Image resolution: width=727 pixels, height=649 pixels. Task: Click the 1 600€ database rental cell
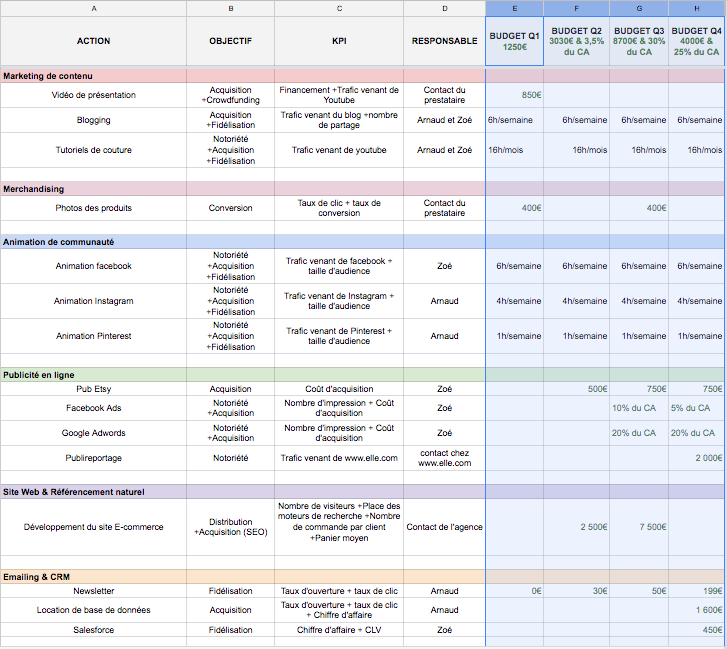697,610
